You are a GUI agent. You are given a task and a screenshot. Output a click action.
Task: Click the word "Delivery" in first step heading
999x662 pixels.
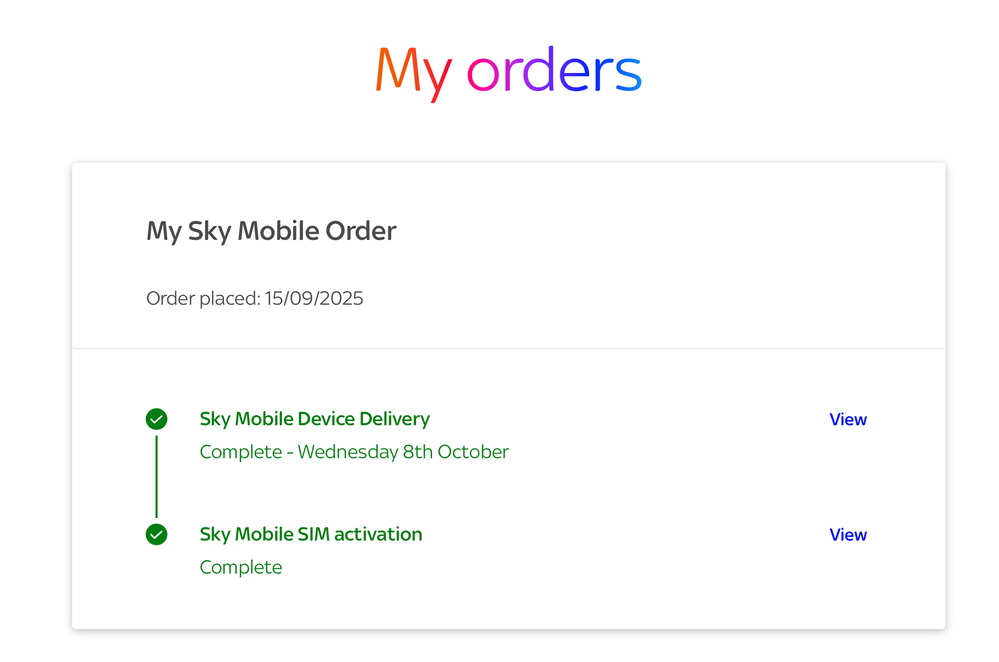393,419
